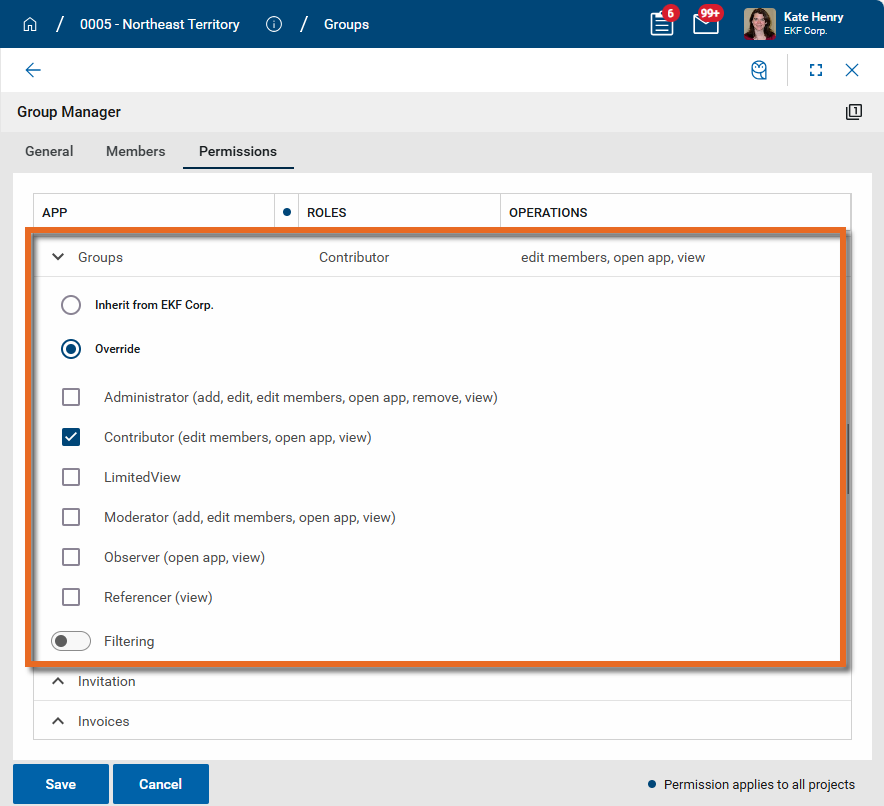Click the back arrow icon

[x=33, y=70]
